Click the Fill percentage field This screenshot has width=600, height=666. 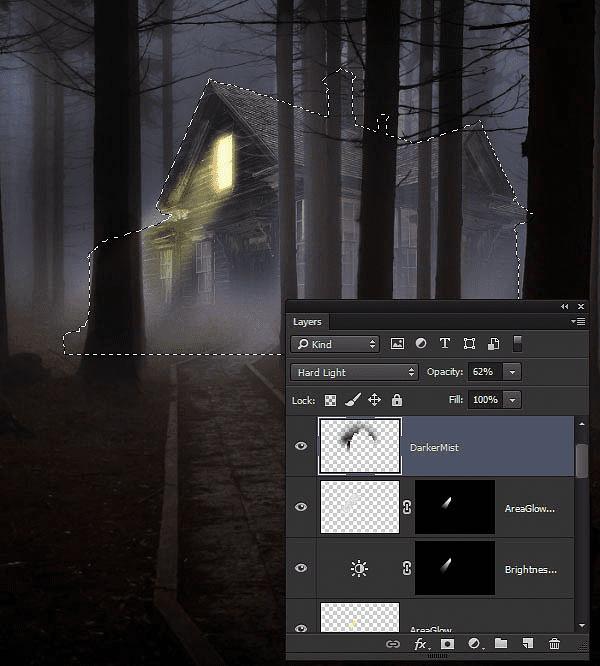pyautogui.click(x=485, y=400)
